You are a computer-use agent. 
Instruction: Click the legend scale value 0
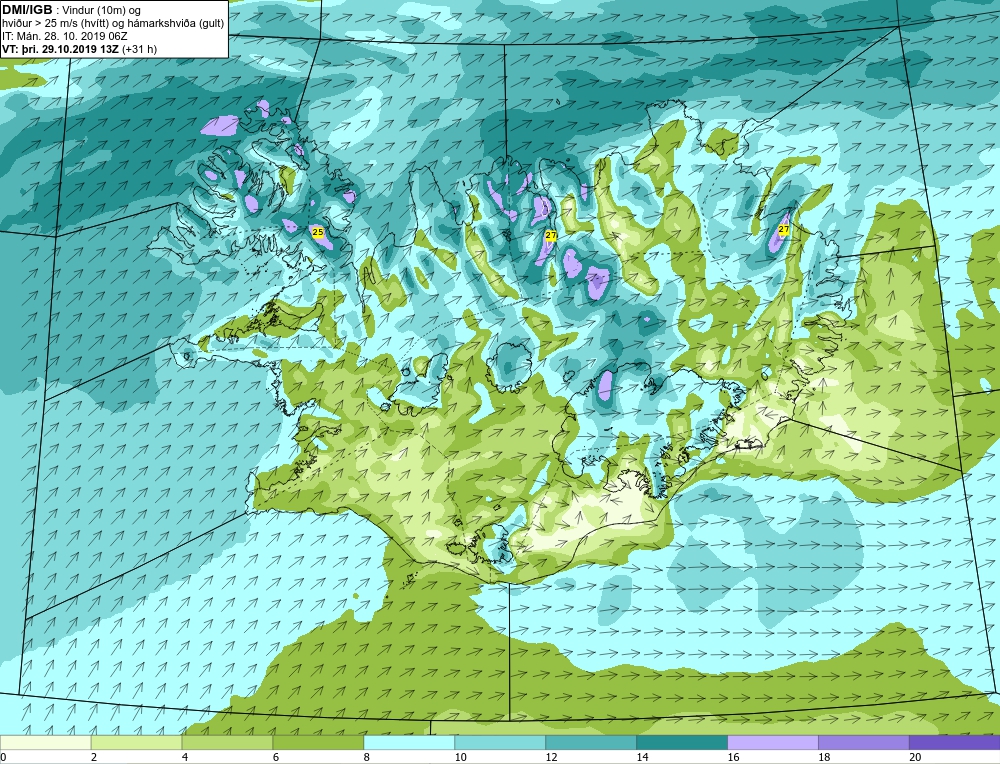(x=3, y=757)
